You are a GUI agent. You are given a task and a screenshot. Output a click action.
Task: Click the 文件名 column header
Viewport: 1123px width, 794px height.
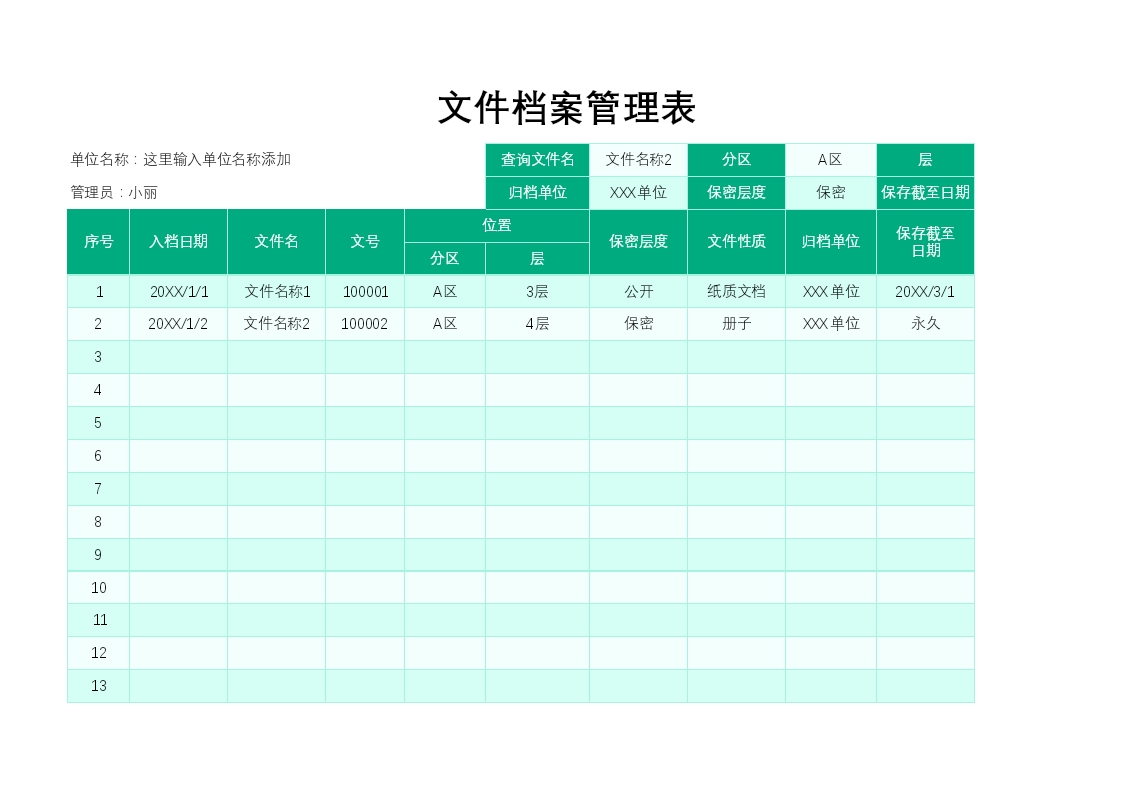pyautogui.click(x=276, y=242)
